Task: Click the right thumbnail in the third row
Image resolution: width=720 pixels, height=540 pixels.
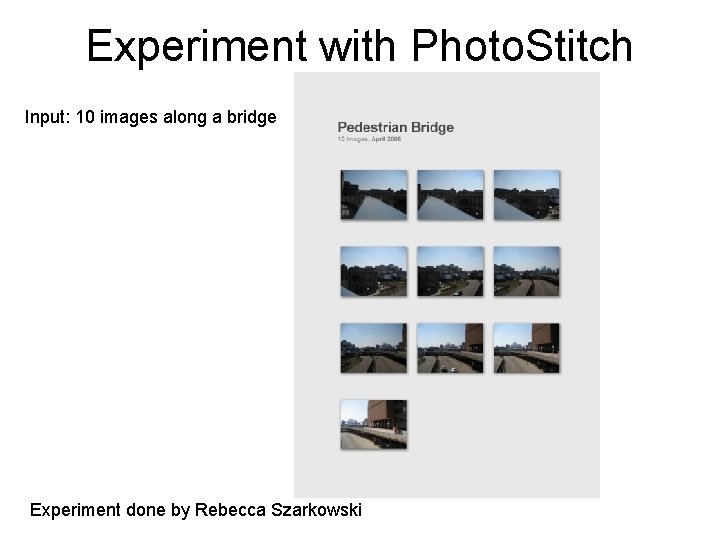Action: click(527, 348)
